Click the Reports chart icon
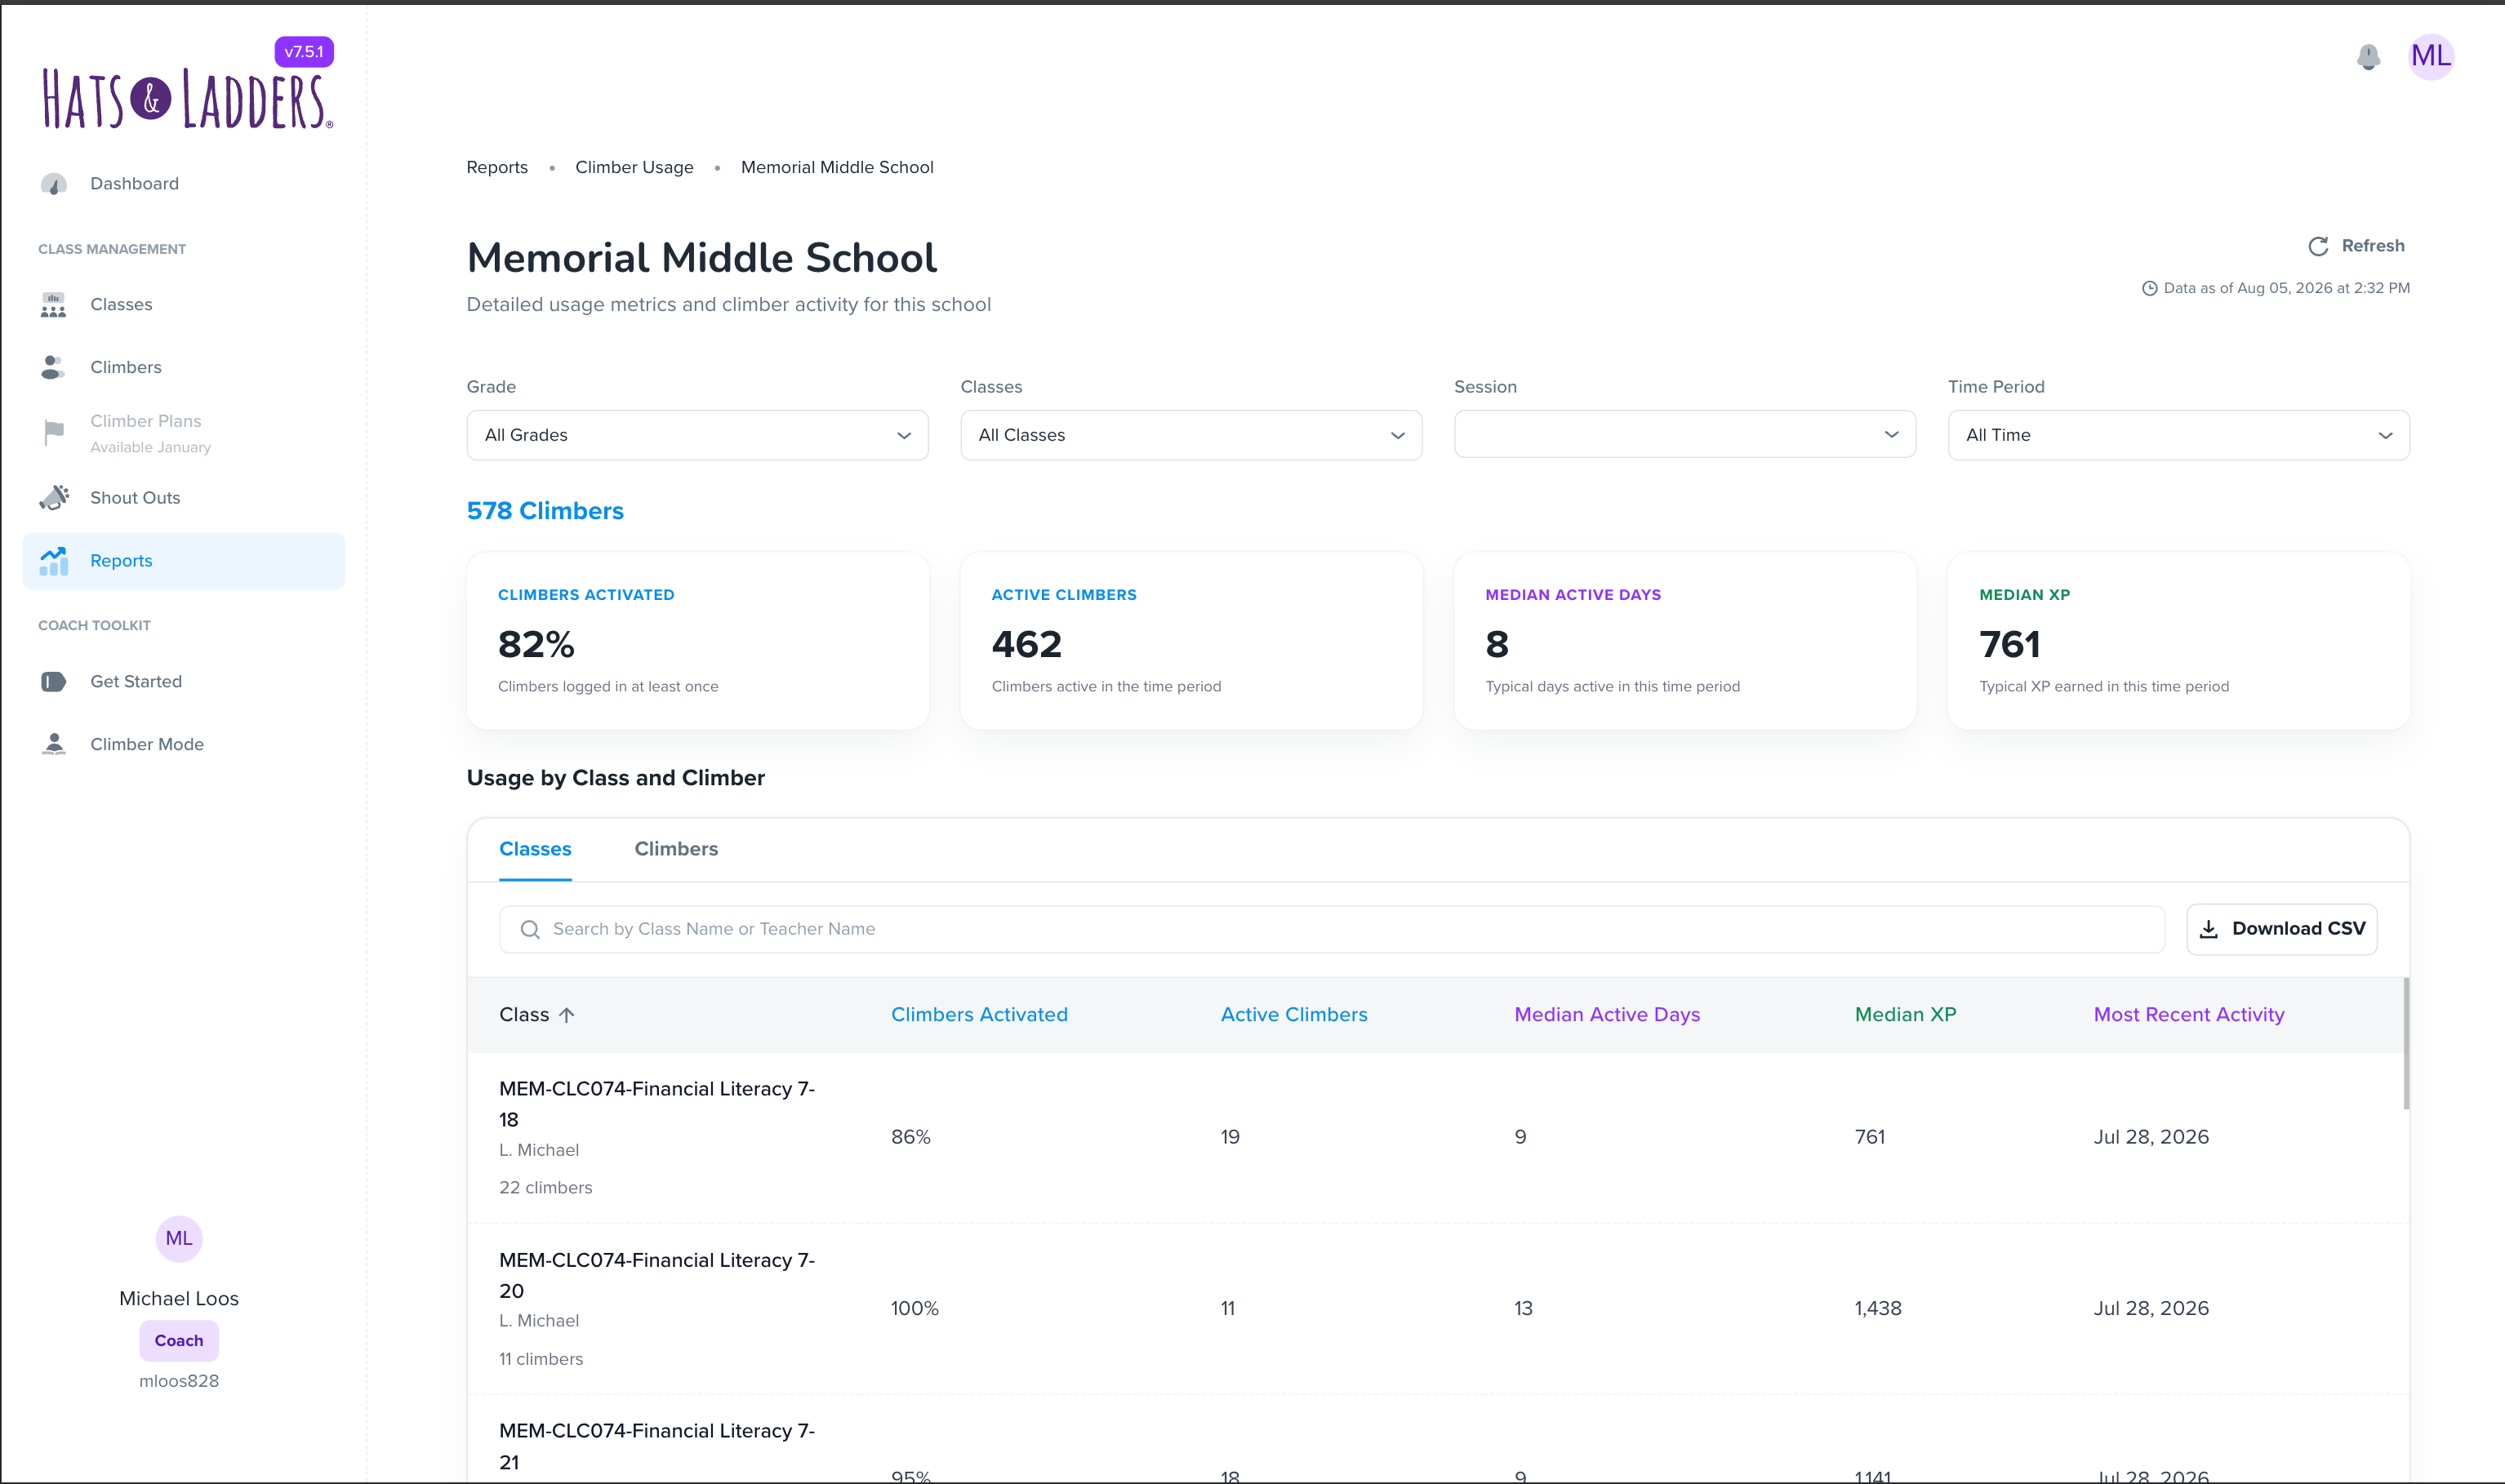 [x=54, y=561]
